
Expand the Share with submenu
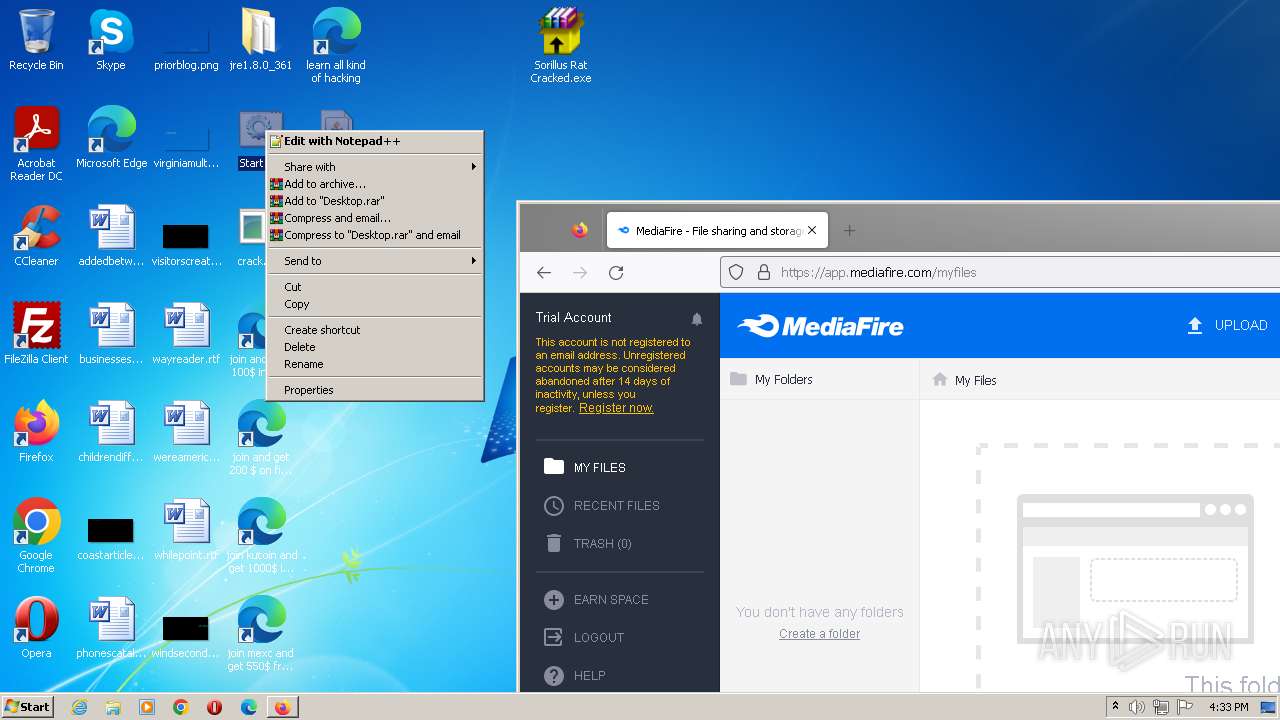tap(375, 167)
